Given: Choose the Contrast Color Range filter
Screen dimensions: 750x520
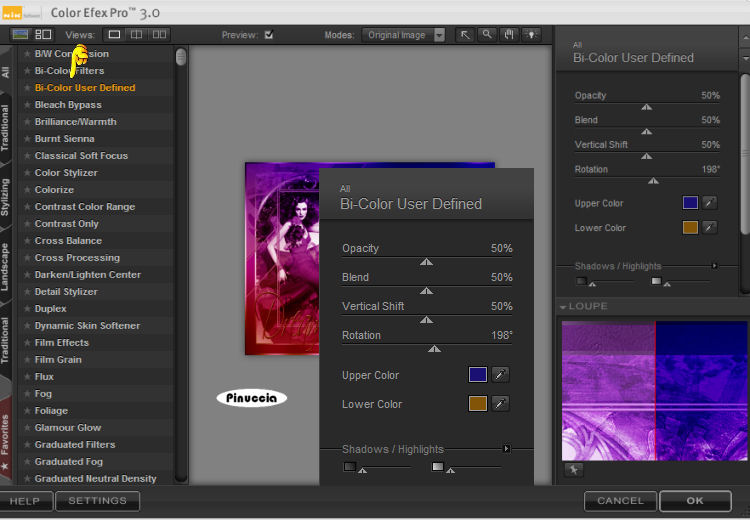Looking at the screenshot, I should pos(85,207).
